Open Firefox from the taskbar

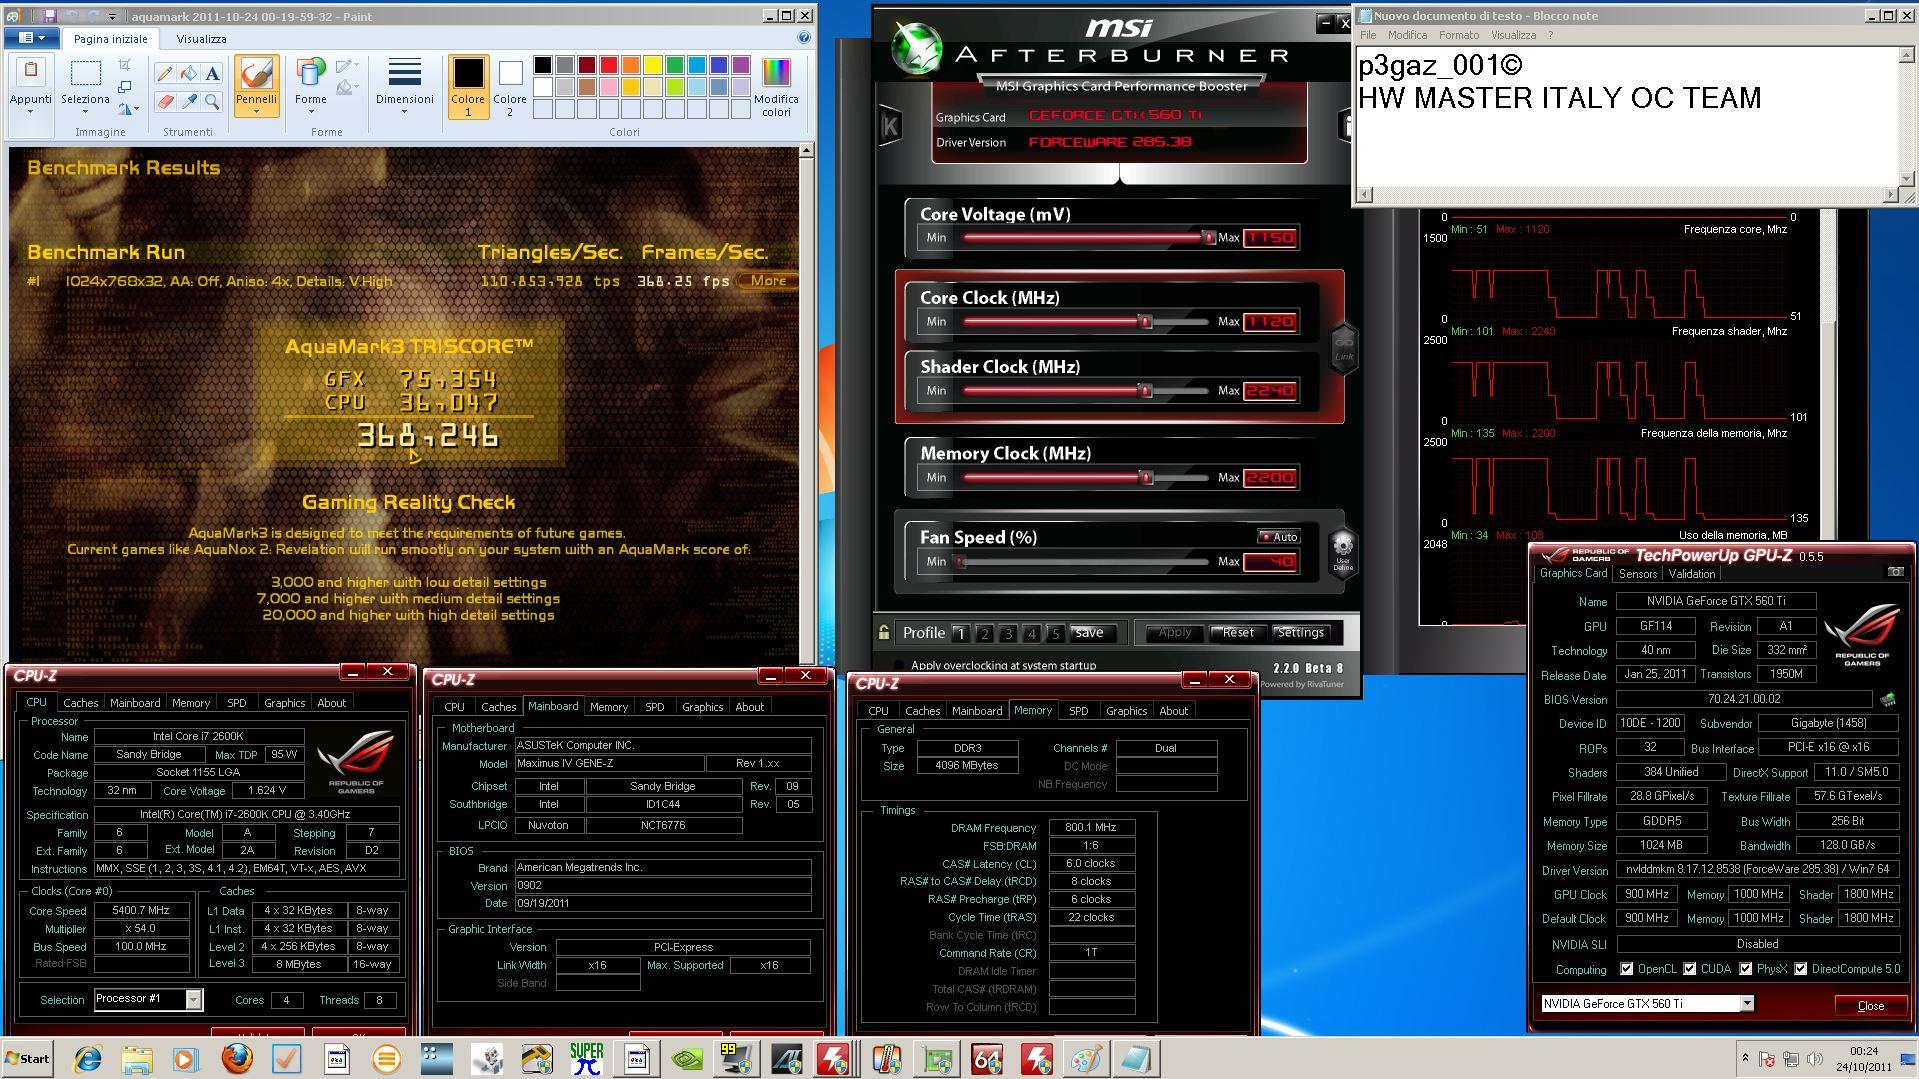(237, 1059)
